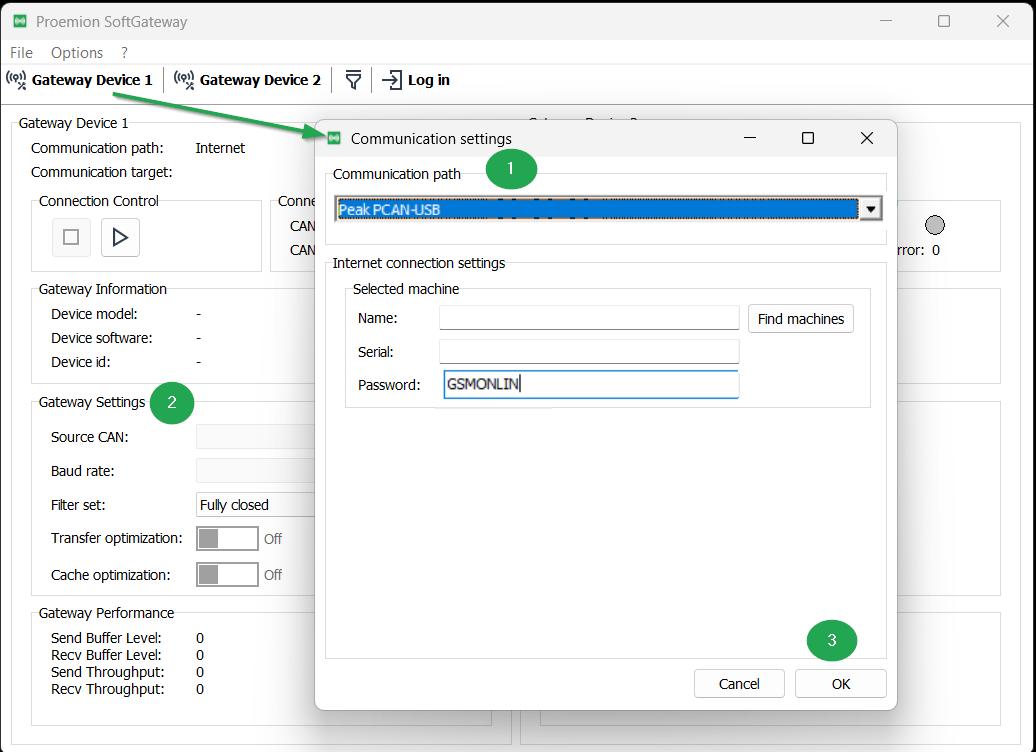The height and width of the screenshot is (752, 1036).
Task: Open the filter icon in the toolbar
Action: 353,80
